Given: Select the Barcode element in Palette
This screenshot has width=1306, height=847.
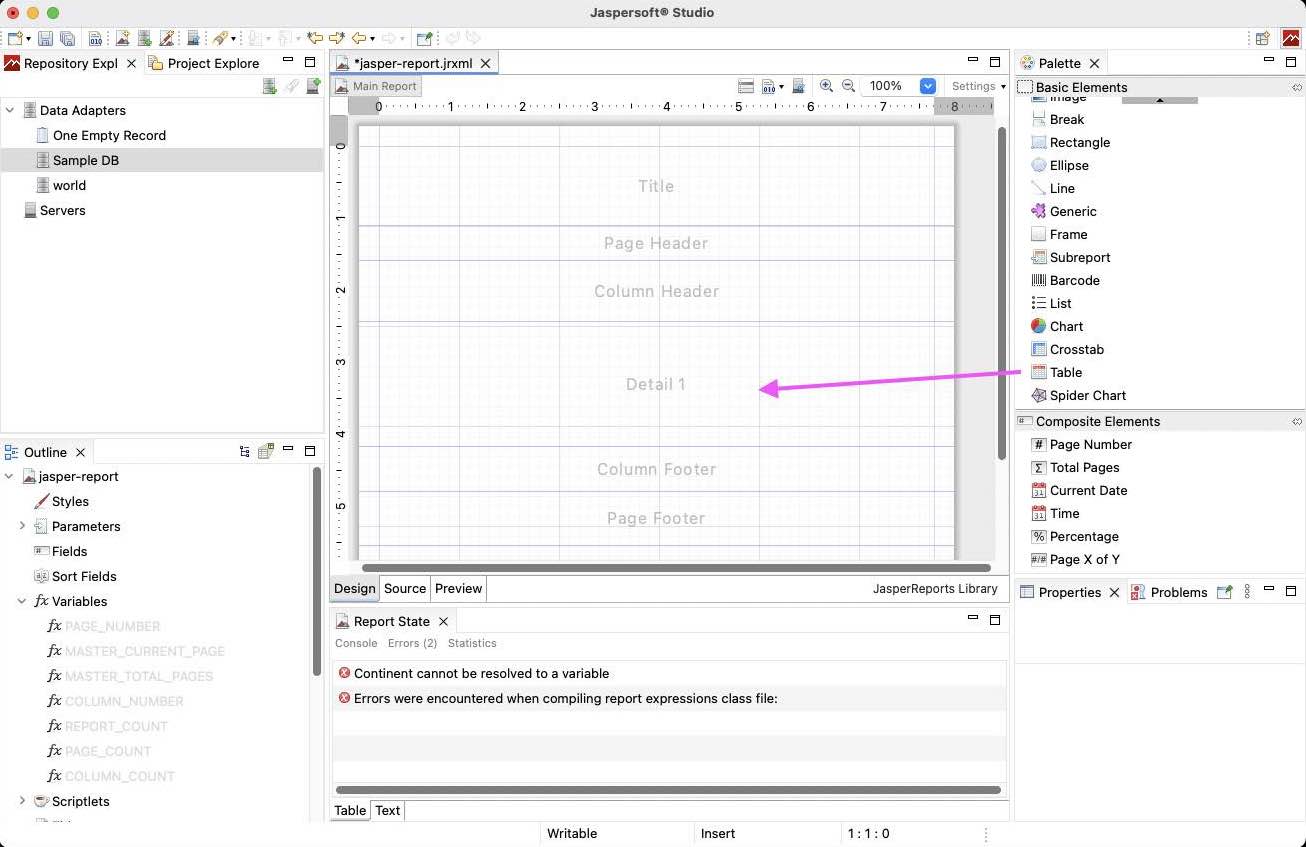Looking at the screenshot, I should 1065,280.
